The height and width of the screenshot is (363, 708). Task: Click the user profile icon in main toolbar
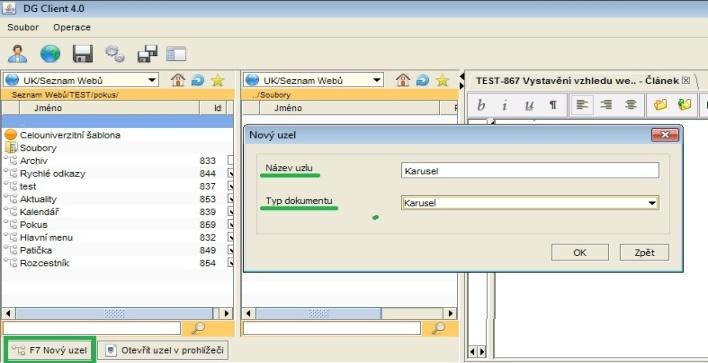point(17,53)
